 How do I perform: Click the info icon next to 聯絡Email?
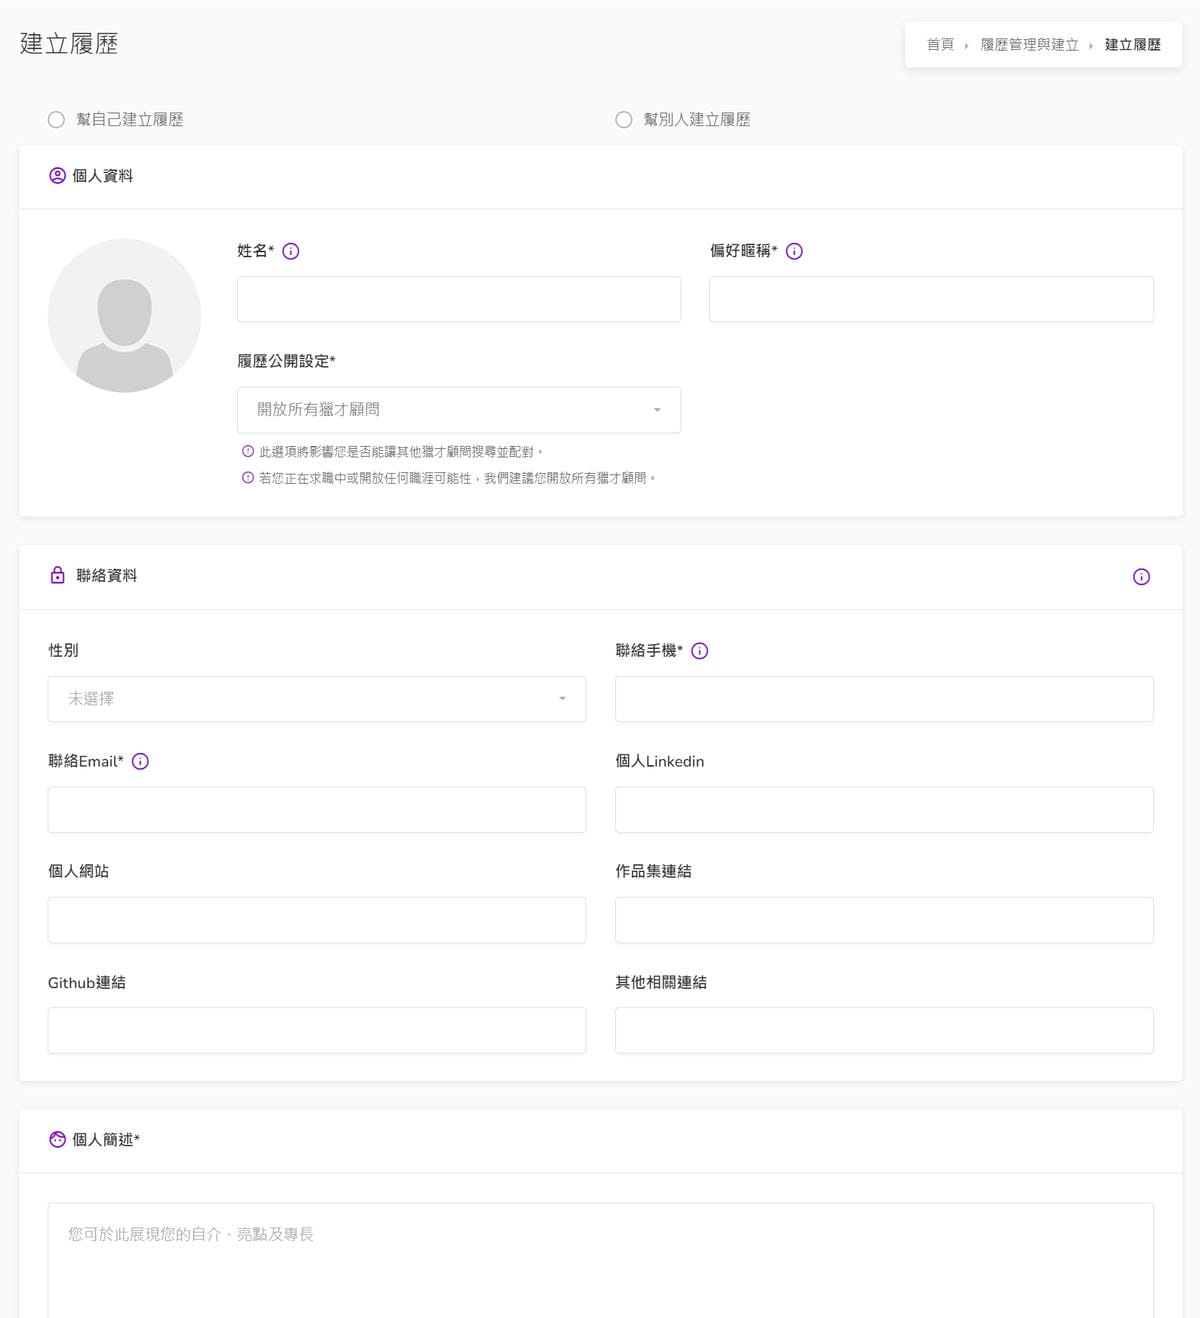tap(141, 761)
